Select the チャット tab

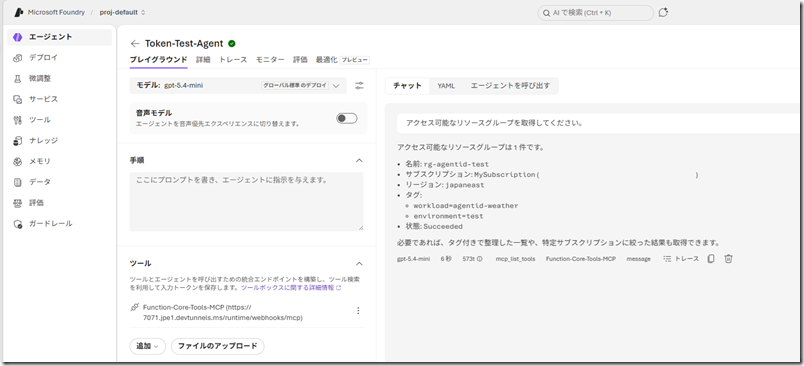[407, 86]
